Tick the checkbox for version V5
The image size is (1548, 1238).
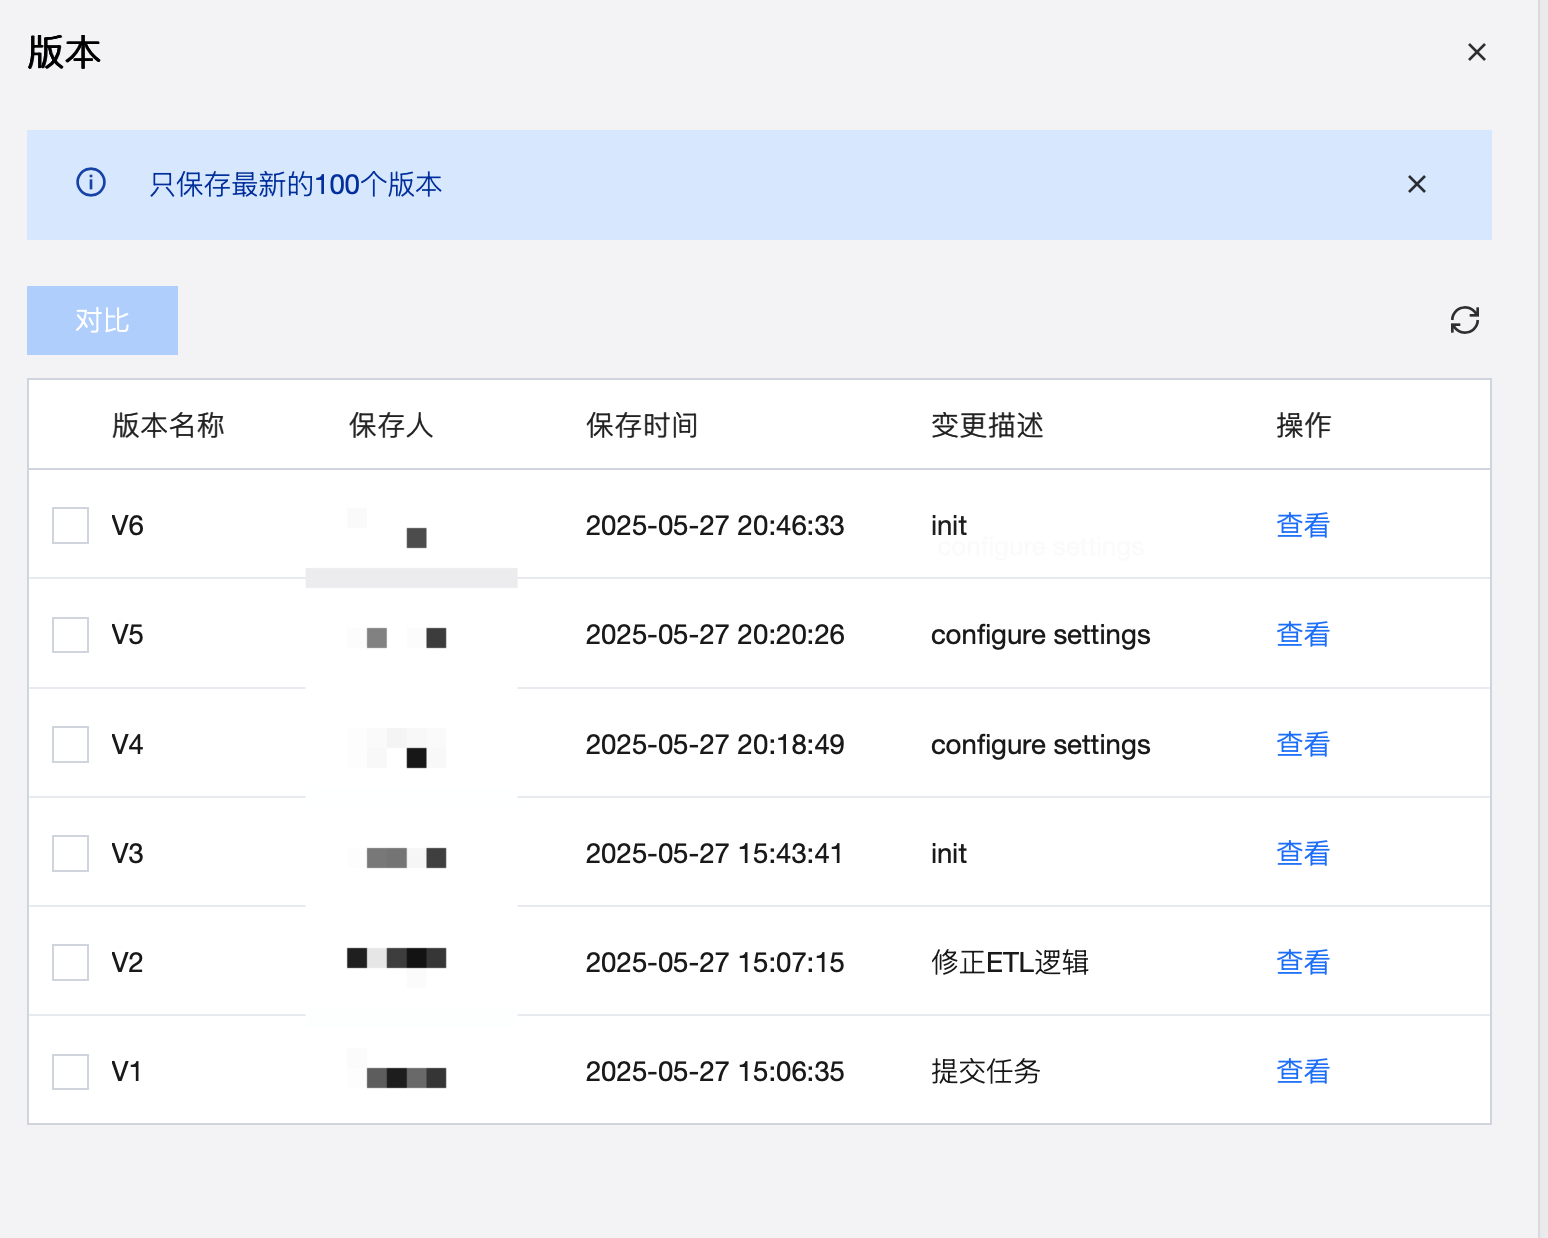point(71,634)
